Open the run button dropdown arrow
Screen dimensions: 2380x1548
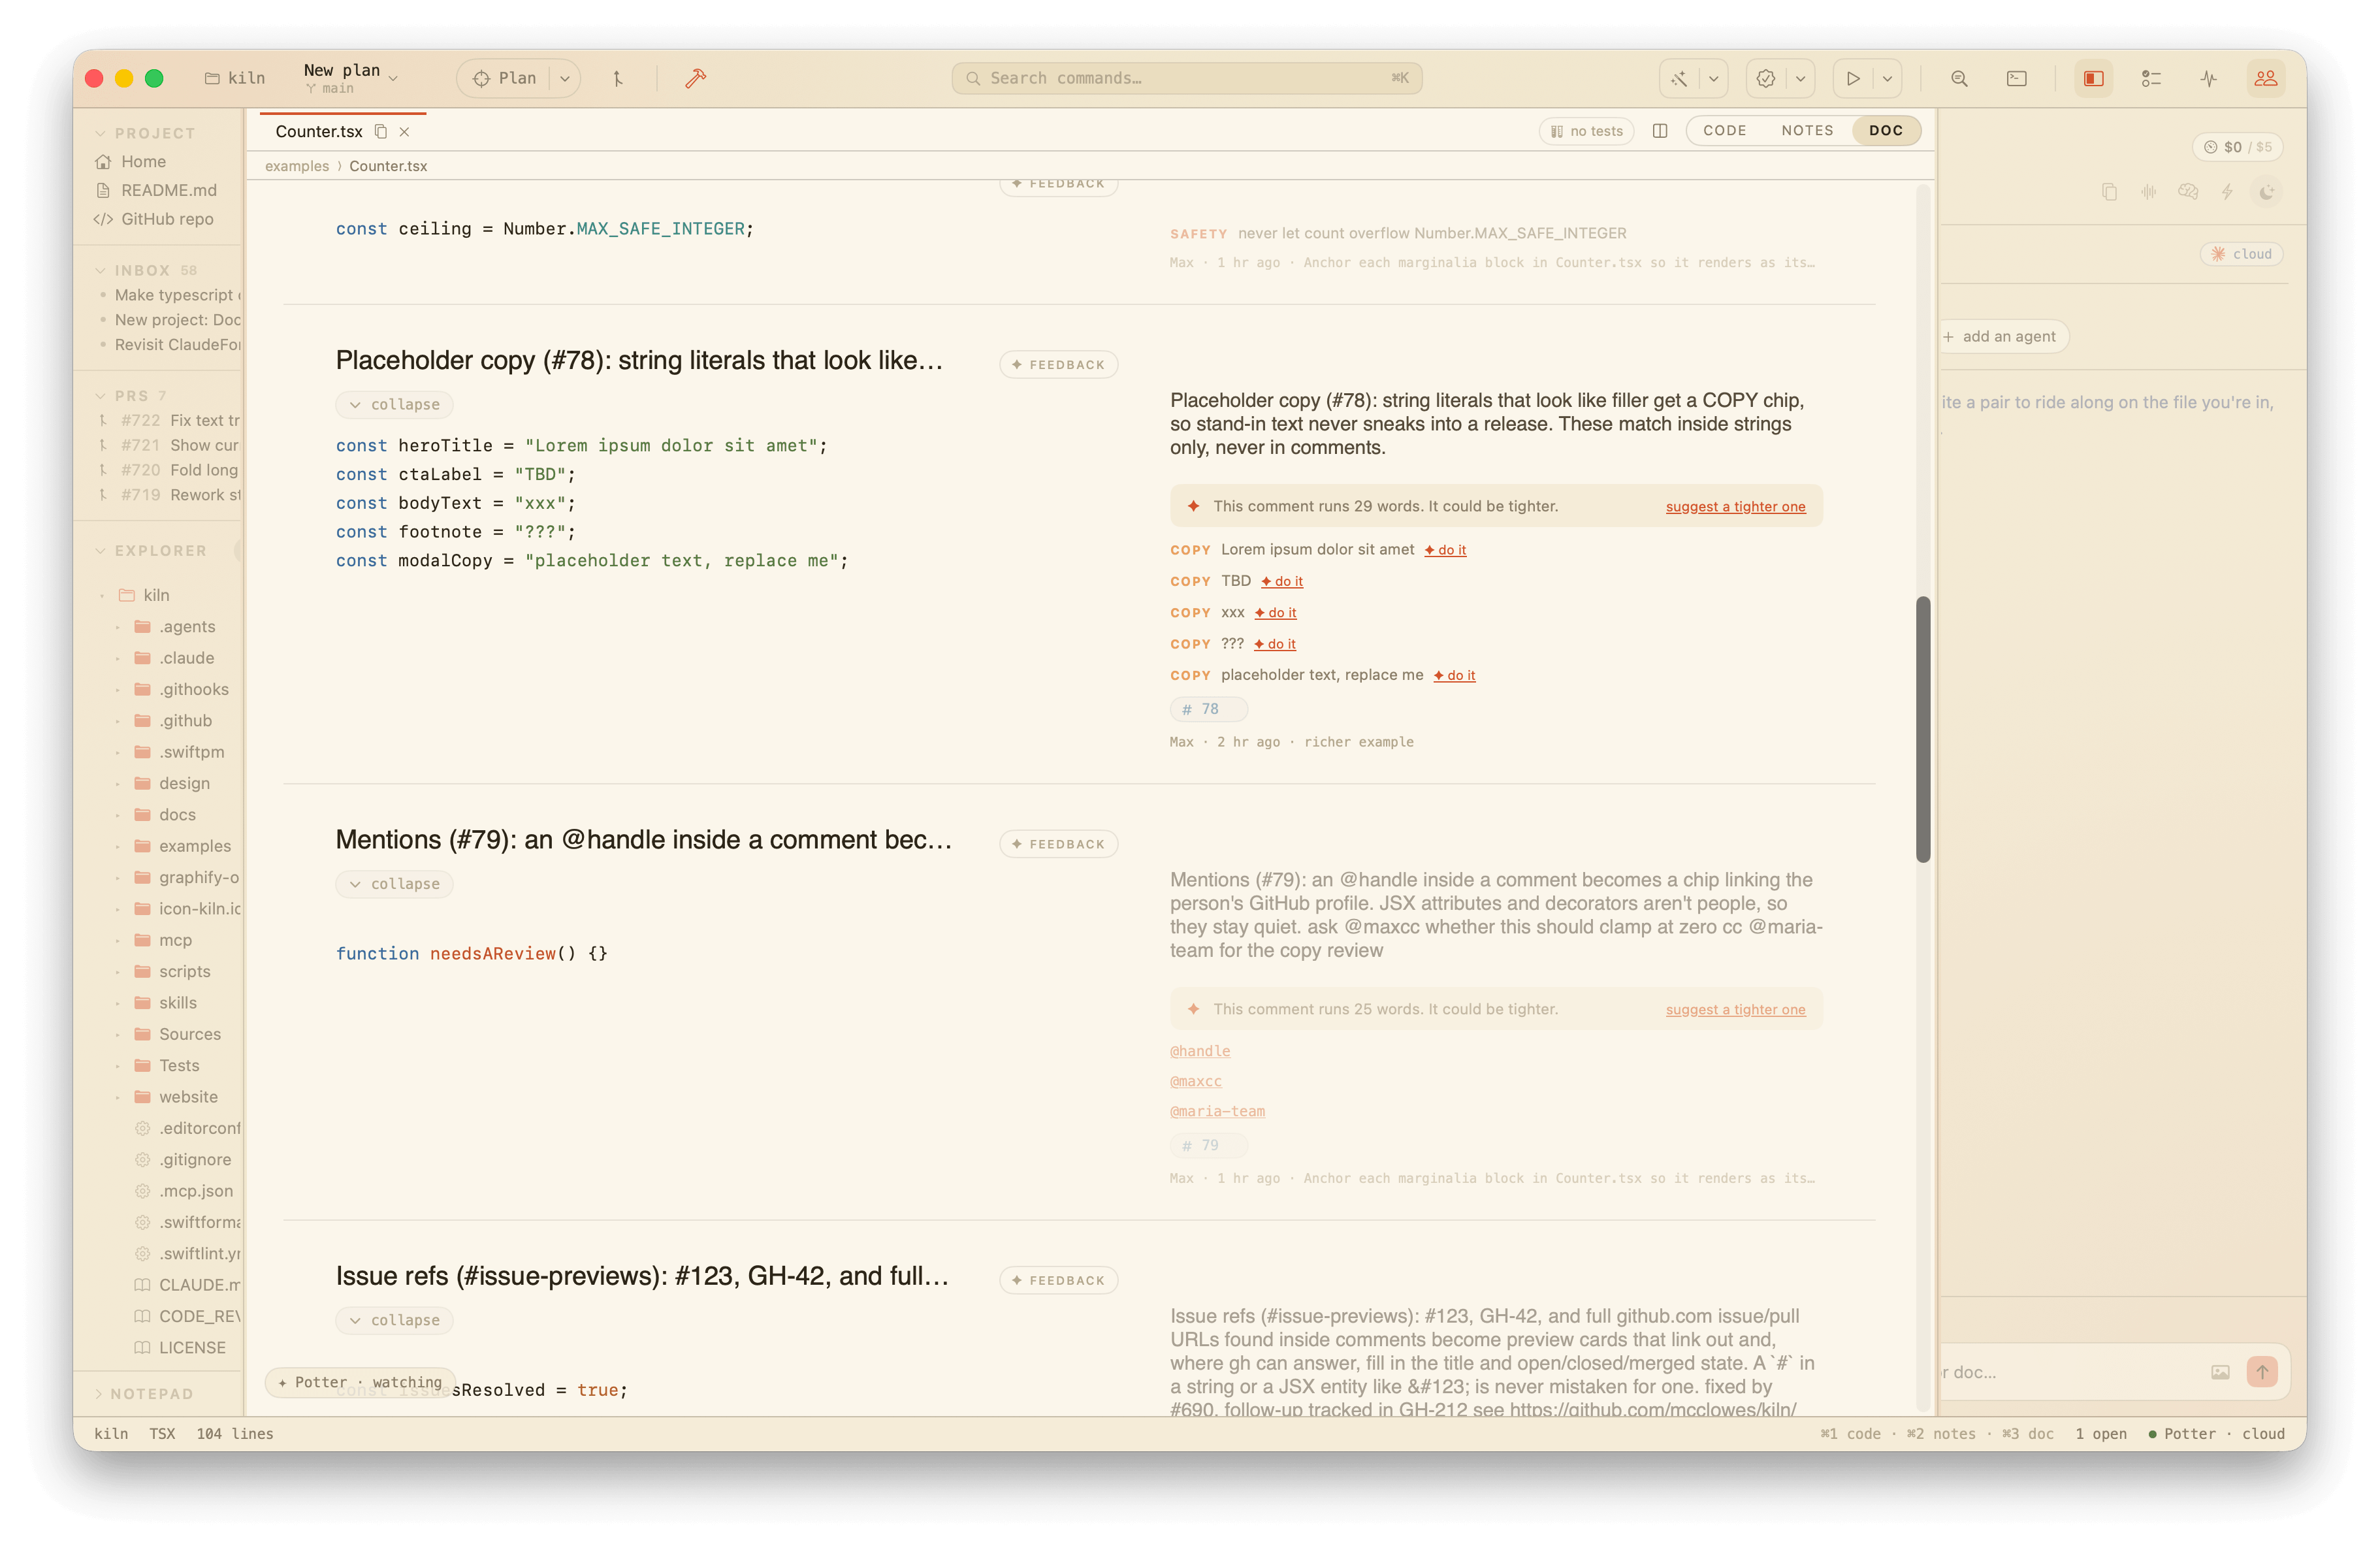coord(1887,78)
